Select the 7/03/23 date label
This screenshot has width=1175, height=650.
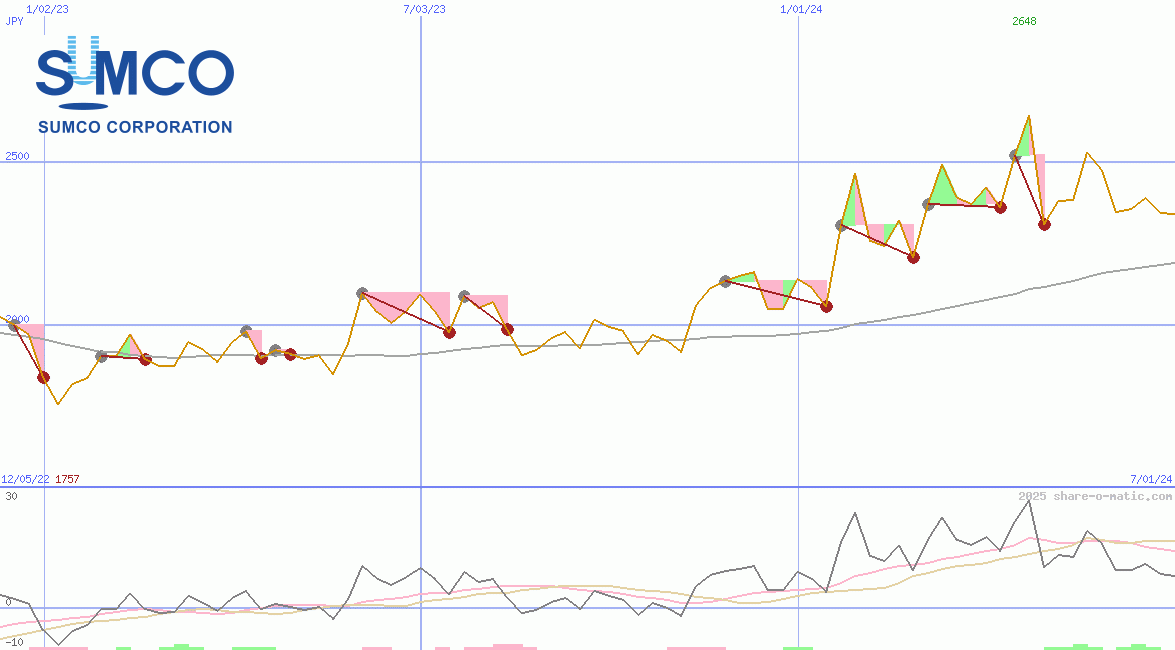[424, 9]
